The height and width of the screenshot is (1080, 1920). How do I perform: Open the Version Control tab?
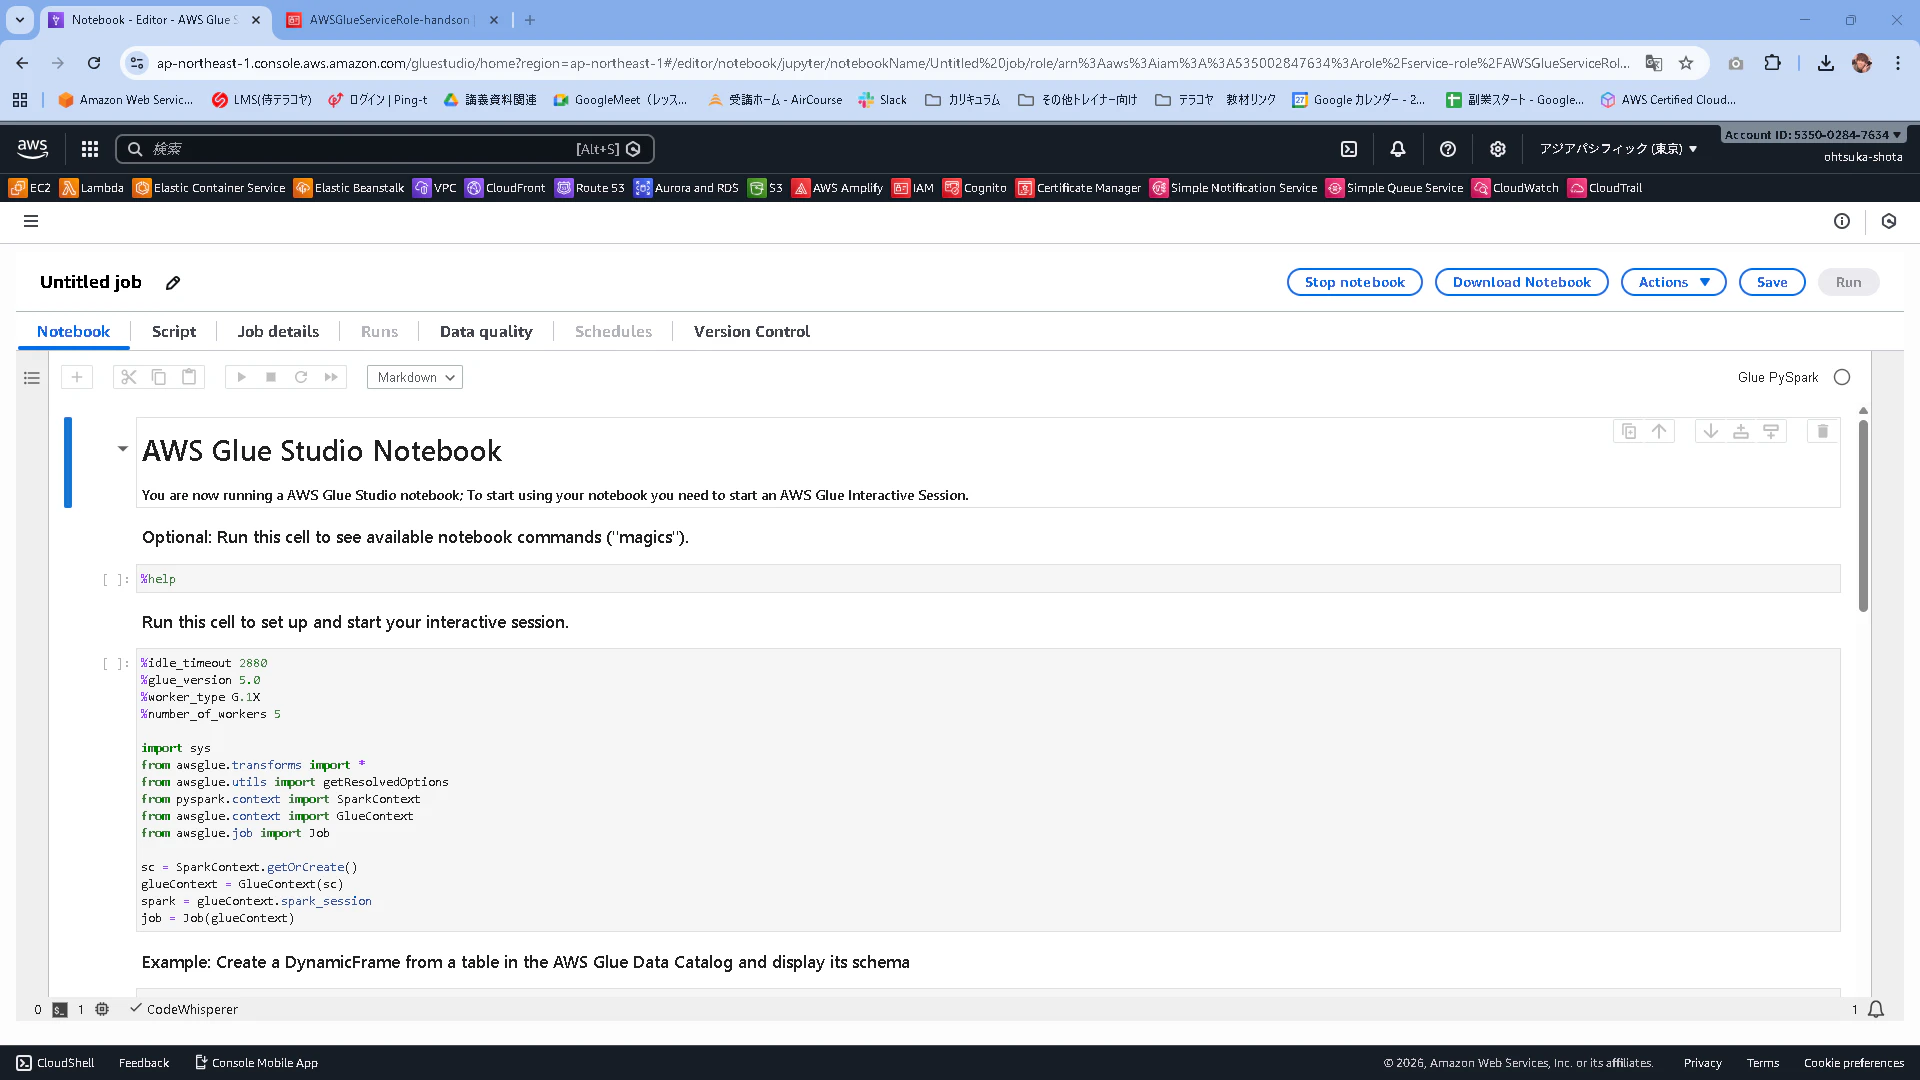click(x=751, y=331)
